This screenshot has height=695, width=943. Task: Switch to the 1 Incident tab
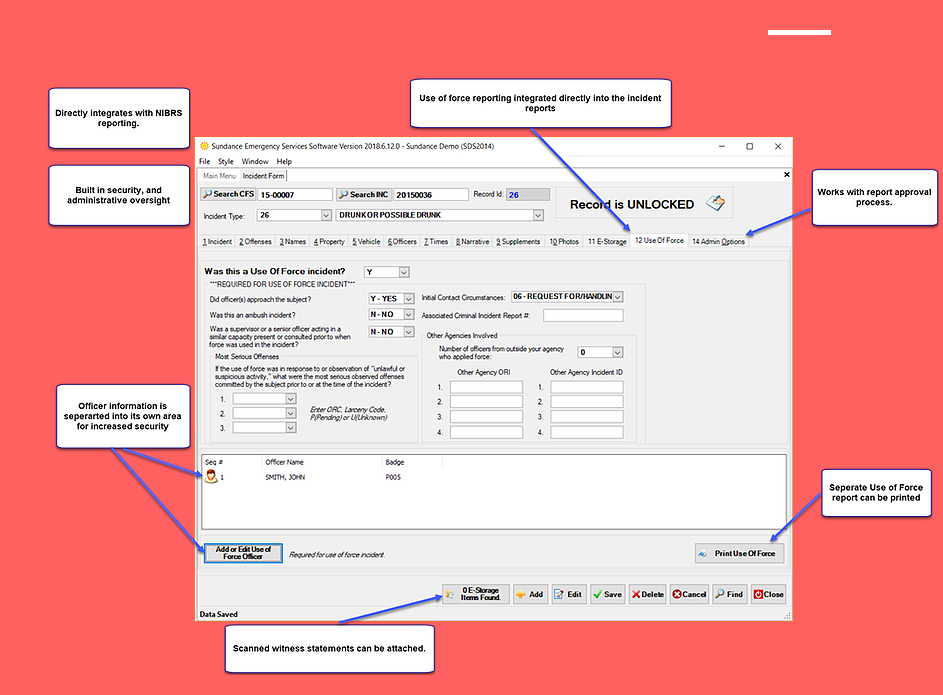click(217, 242)
